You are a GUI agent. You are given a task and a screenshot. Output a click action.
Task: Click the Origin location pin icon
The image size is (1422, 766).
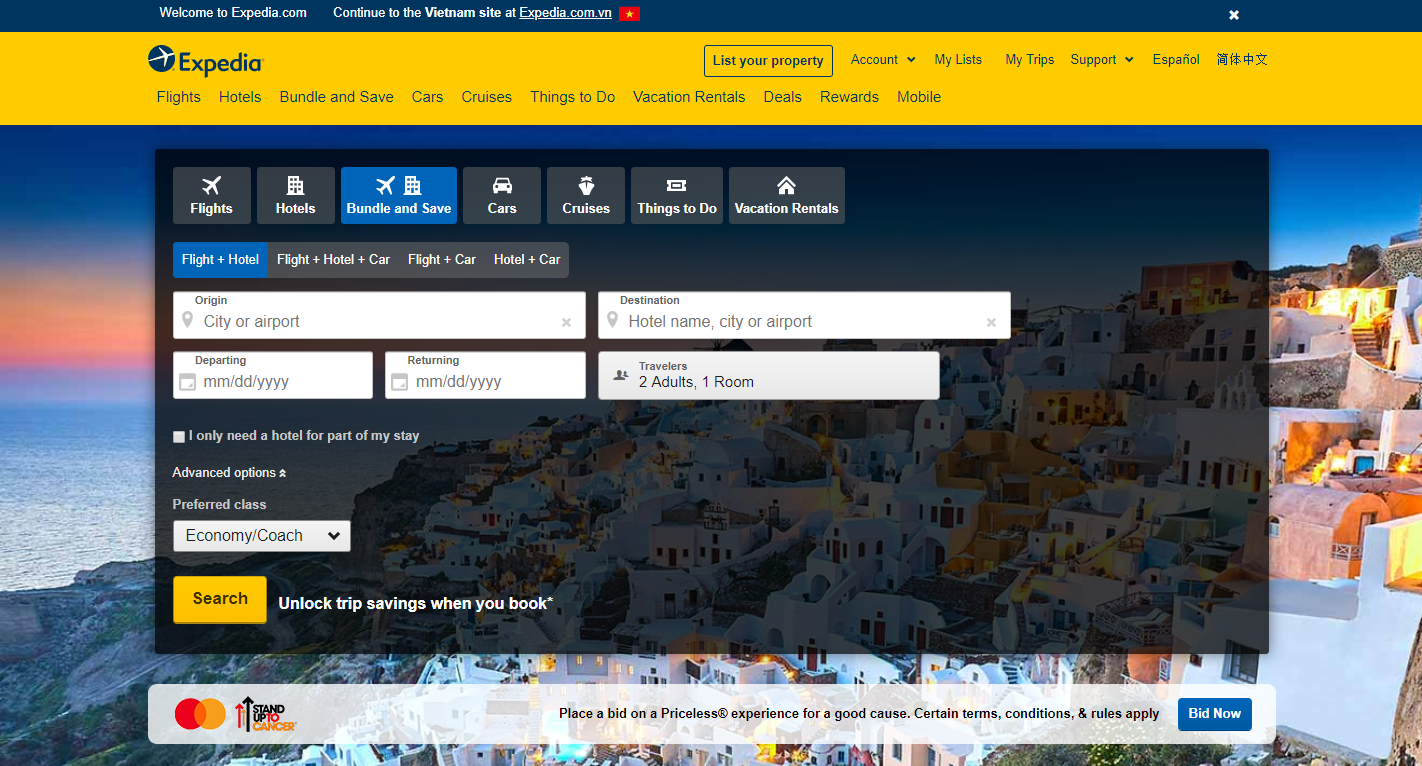(x=187, y=320)
